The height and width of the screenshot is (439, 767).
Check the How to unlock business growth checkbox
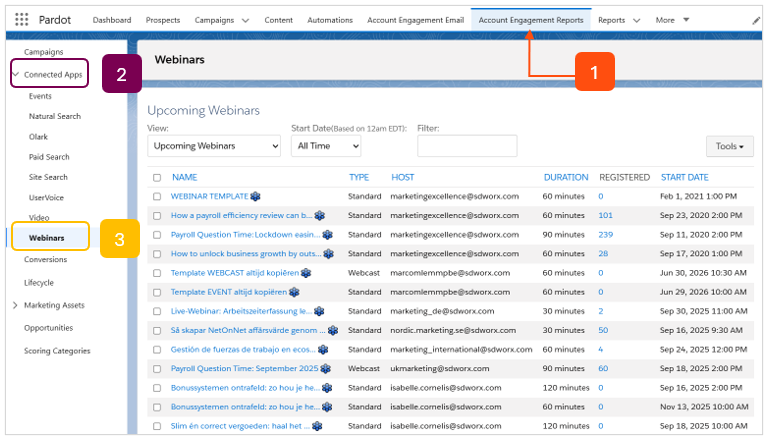pyautogui.click(x=157, y=254)
